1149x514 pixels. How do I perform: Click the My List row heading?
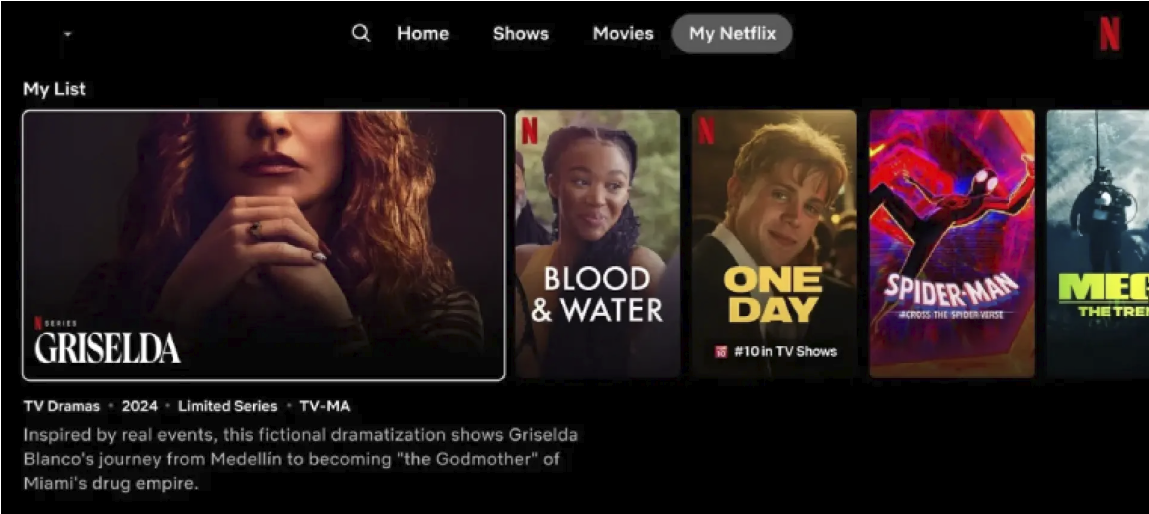[x=54, y=89]
